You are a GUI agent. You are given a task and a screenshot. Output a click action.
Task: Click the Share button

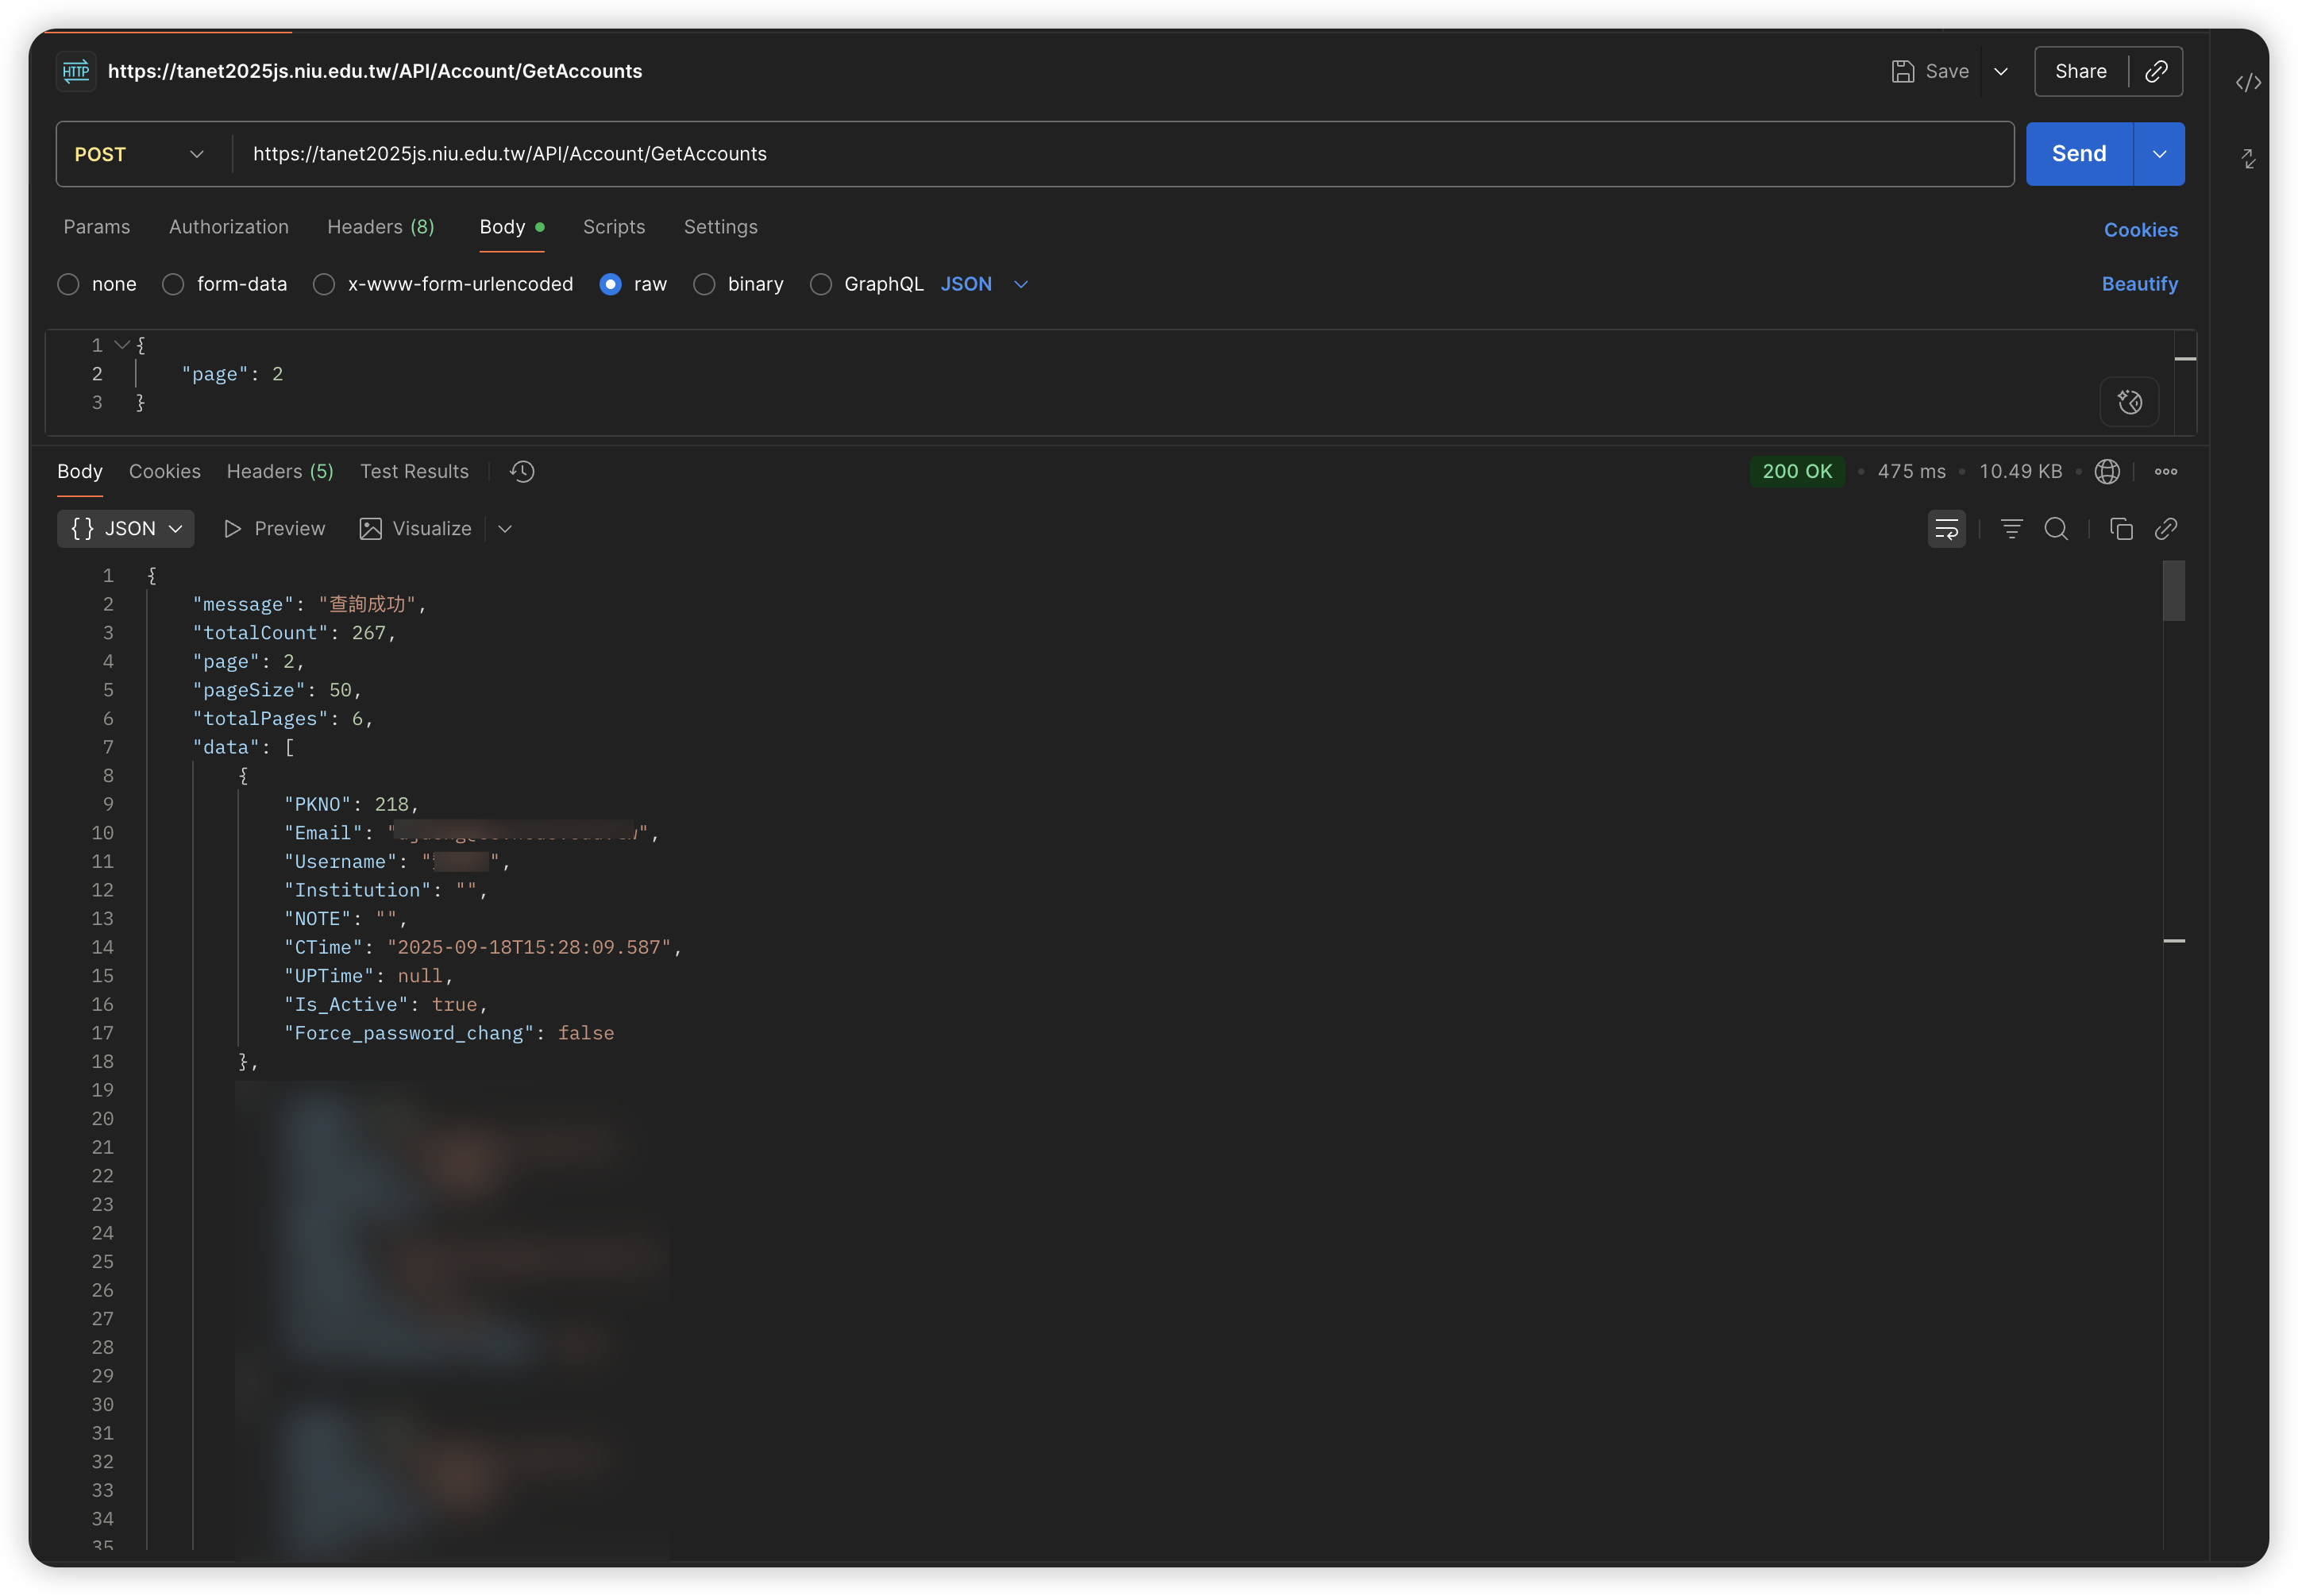tap(2081, 71)
